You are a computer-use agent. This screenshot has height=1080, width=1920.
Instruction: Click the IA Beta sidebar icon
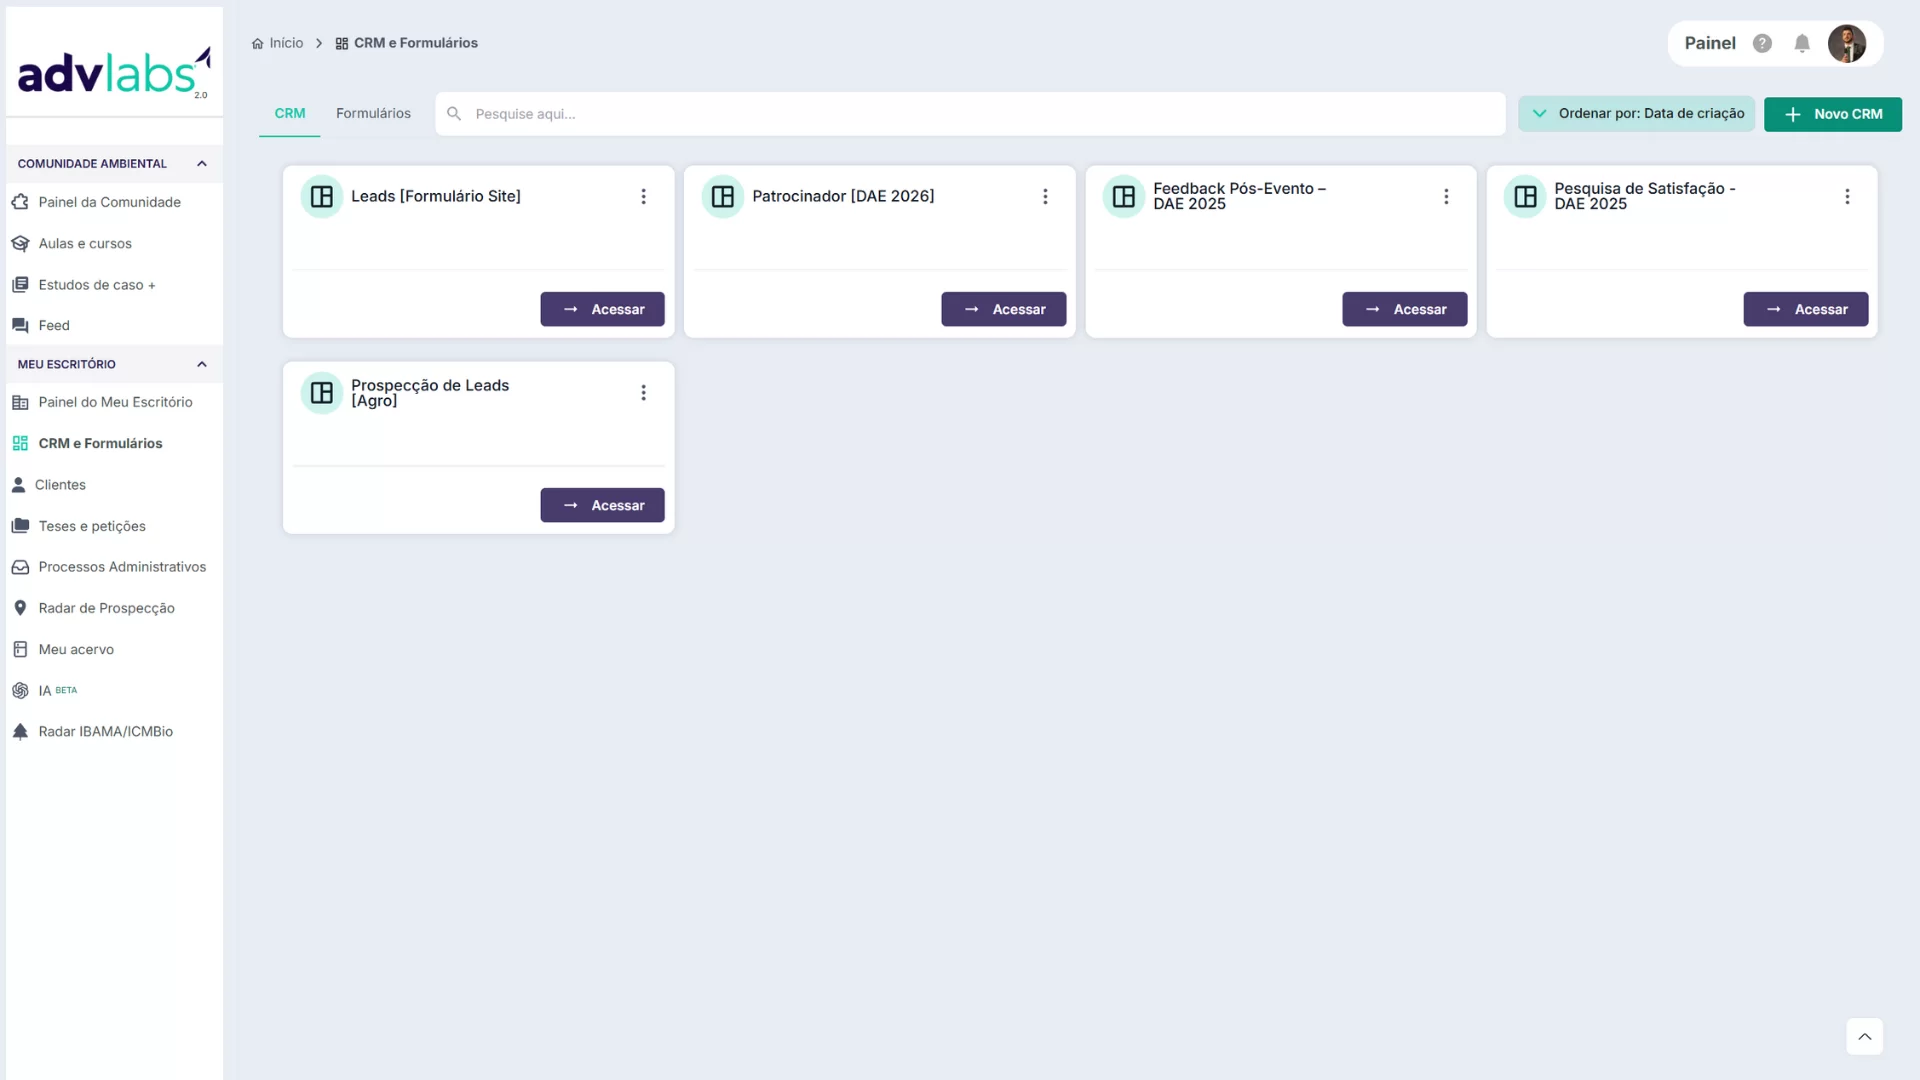pyautogui.click(x=20, y=691)
